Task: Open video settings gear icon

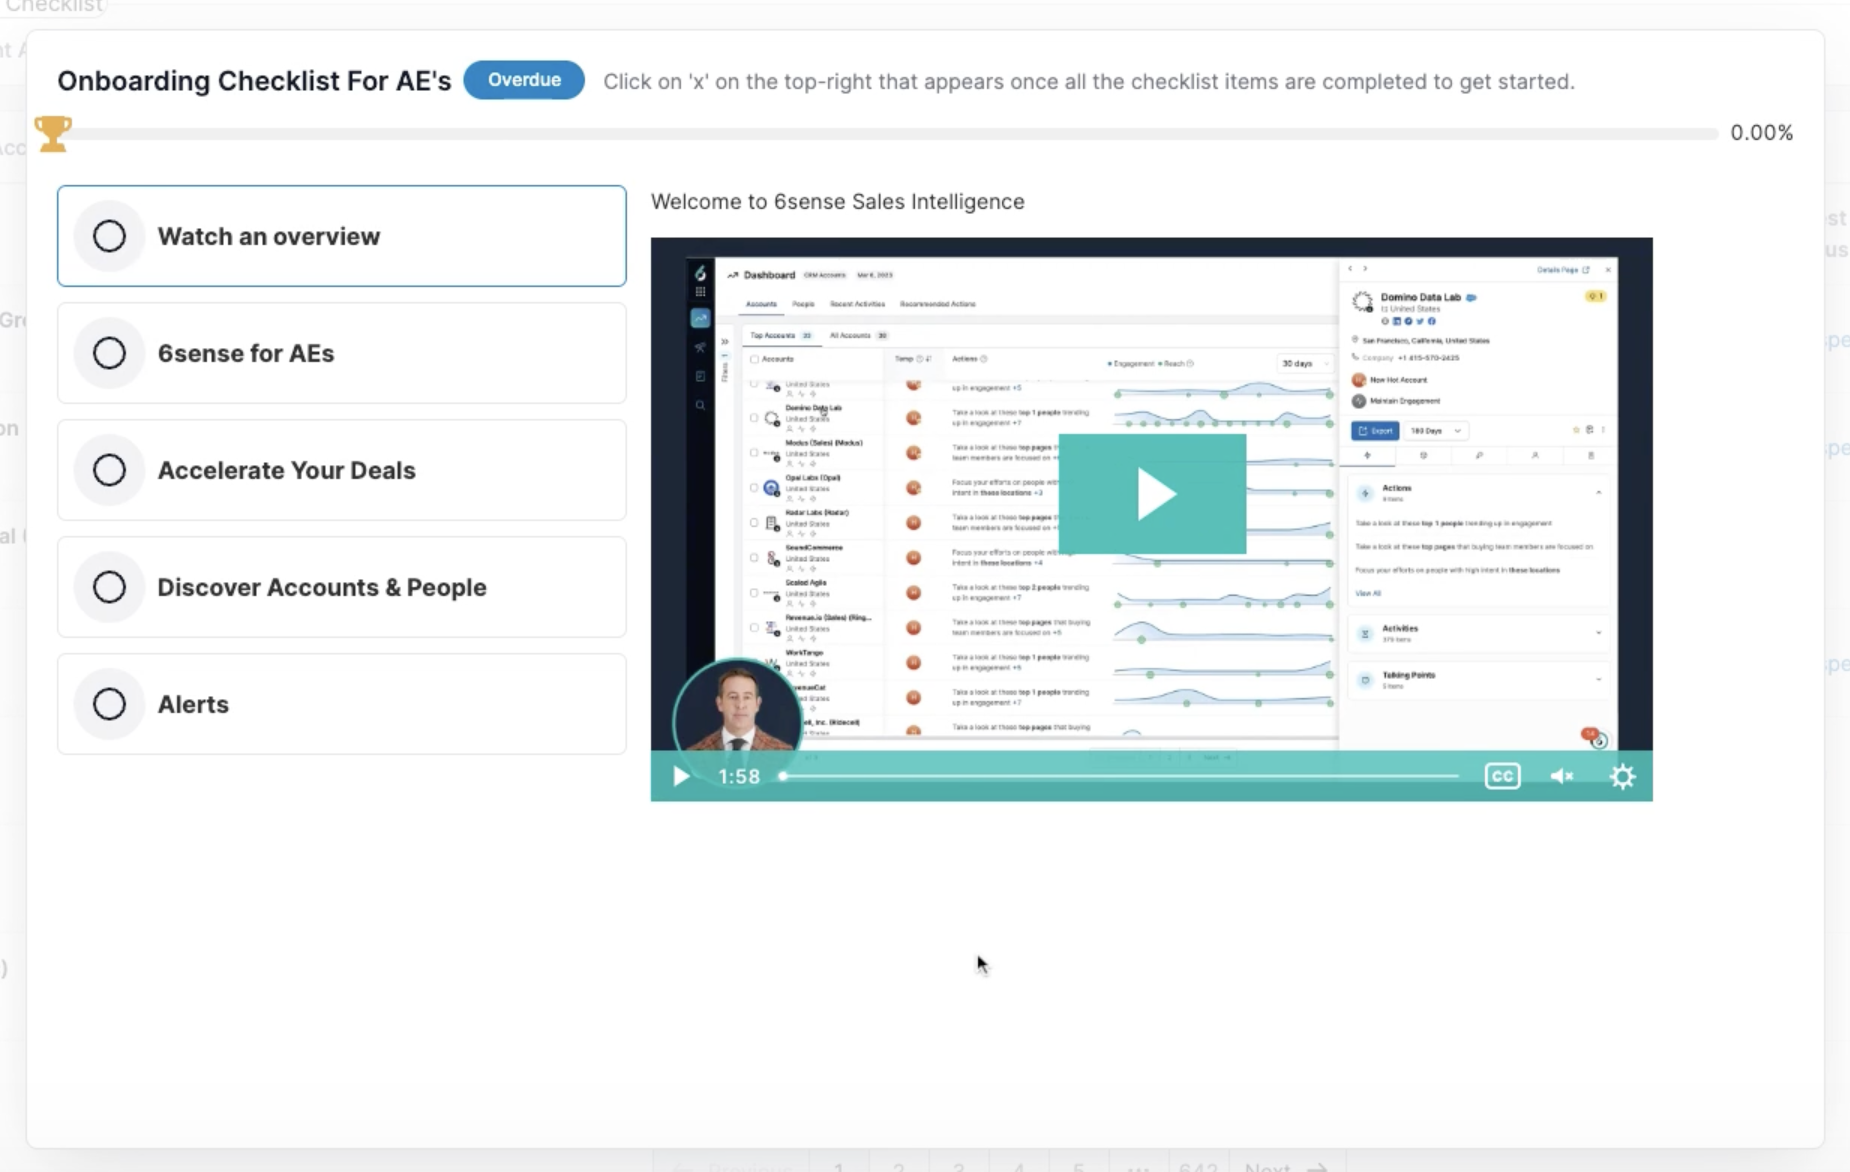Action: pyautogui.click(x=1622, y=776)
